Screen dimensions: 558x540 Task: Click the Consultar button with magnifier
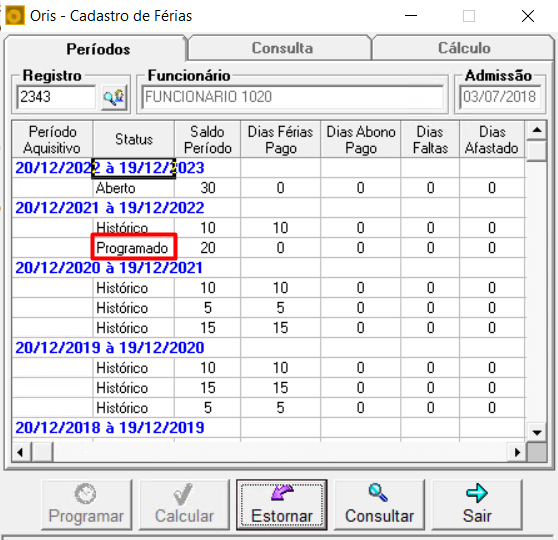tap(379, 505)
